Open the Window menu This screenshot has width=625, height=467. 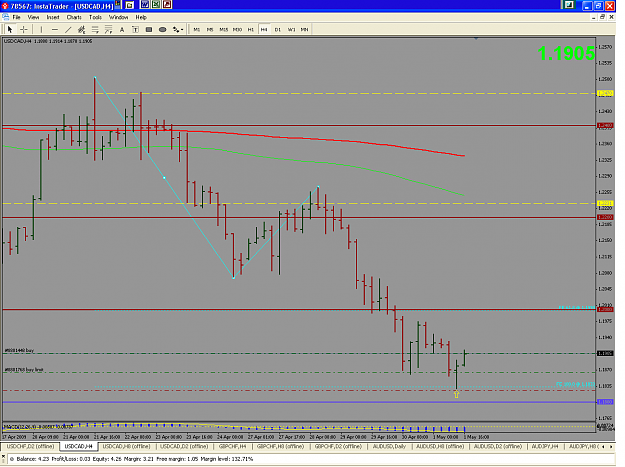[118, 17]
